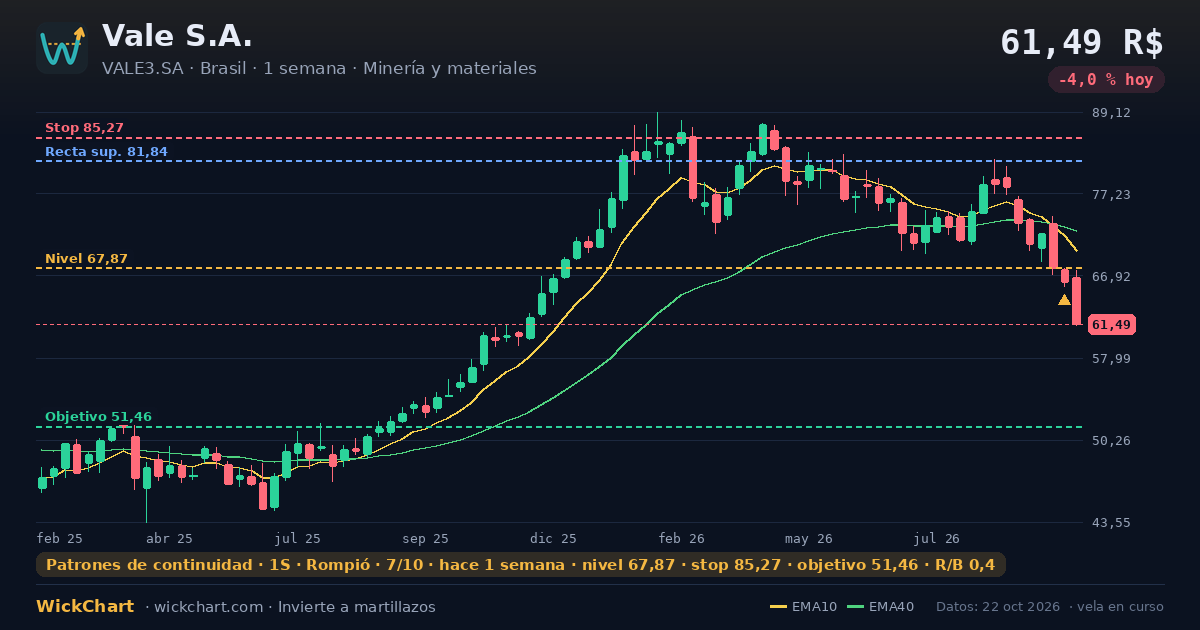The height and width of the screenshot is (630, 1200).
Task: Click the abr 25 date label
Action: [169, 538]
